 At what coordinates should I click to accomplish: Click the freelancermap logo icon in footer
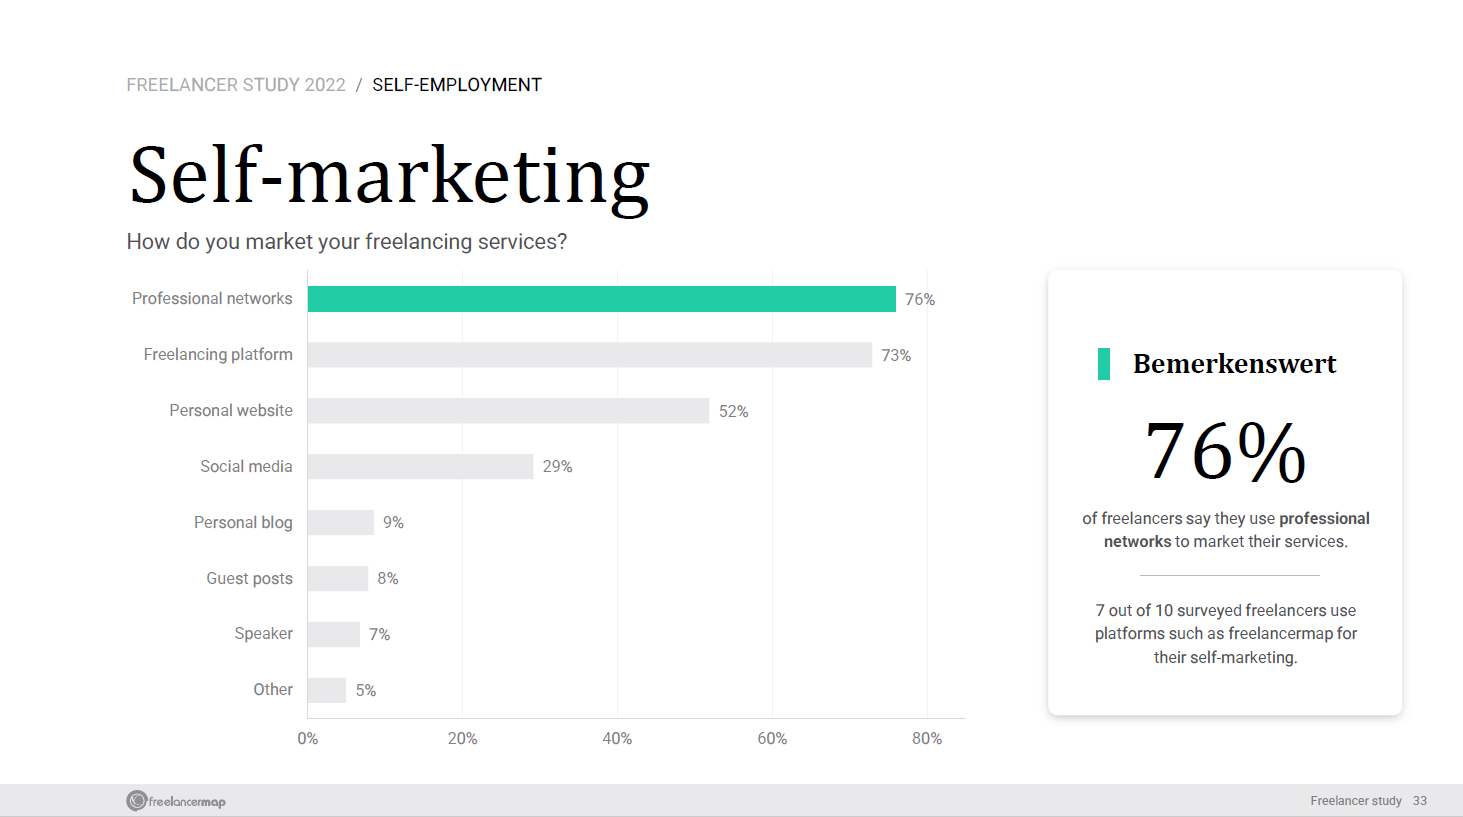click(137, 801)
